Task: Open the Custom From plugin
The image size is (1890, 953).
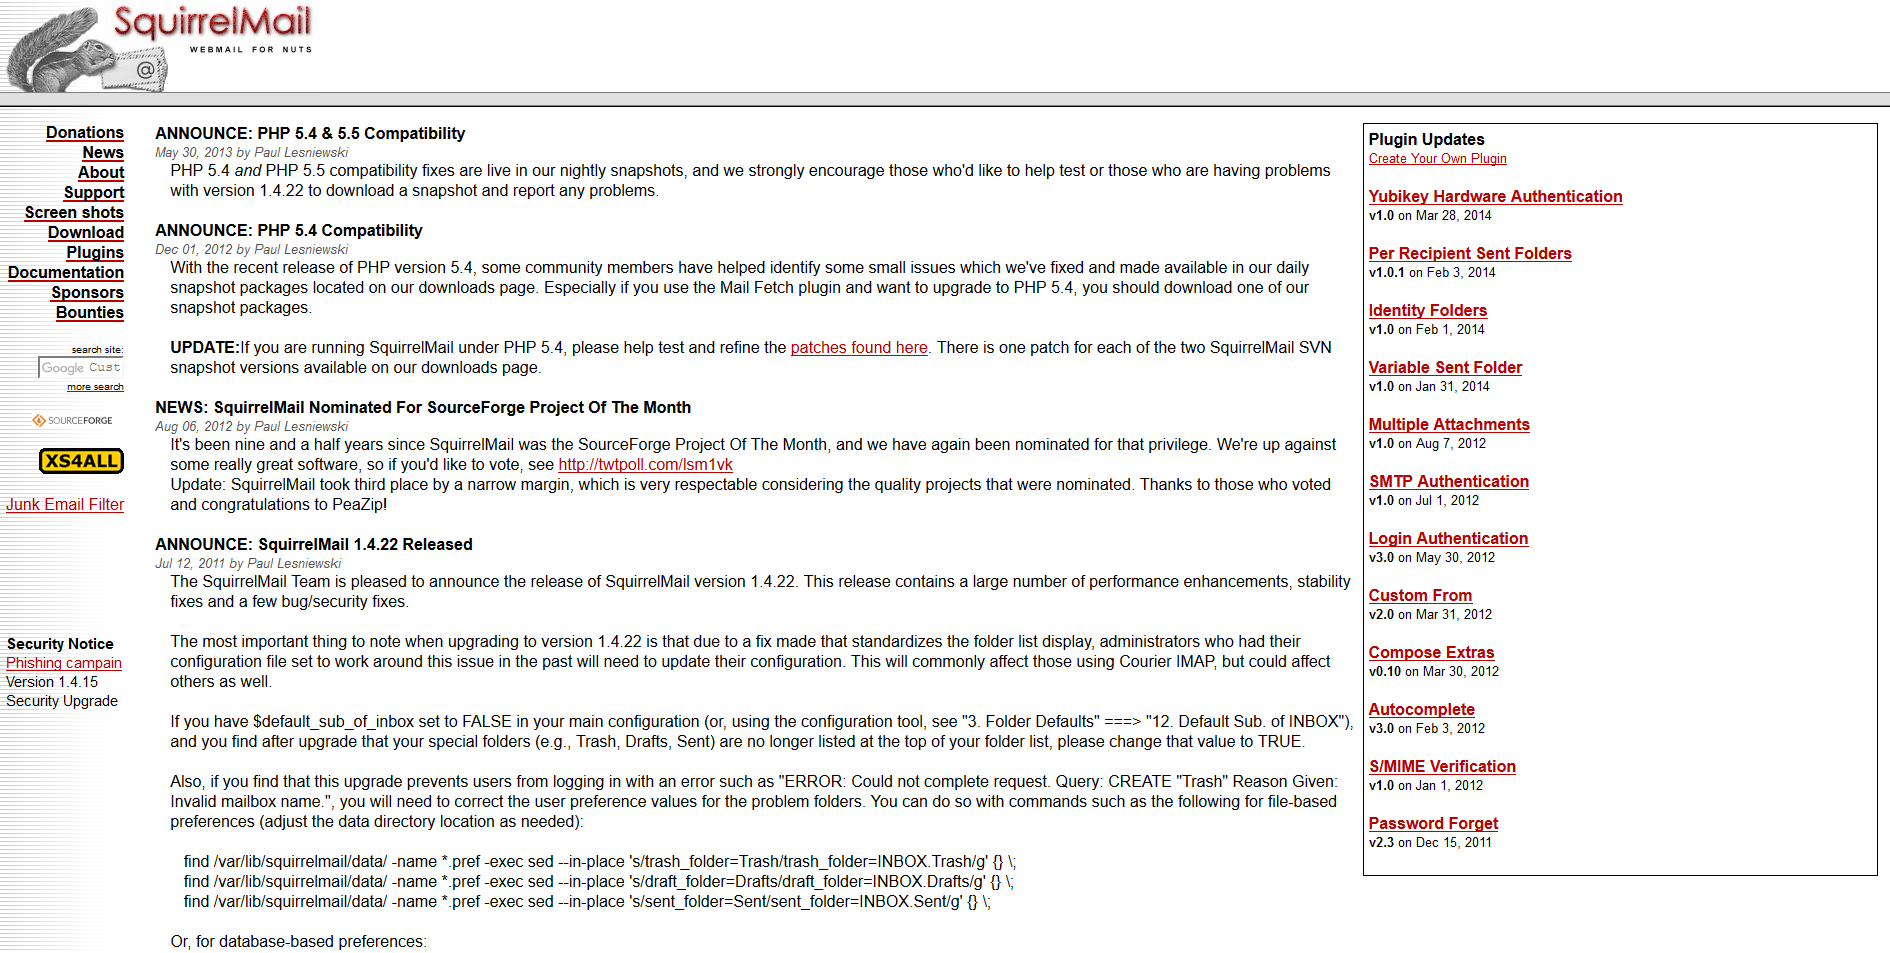Action: click(1420, 596)
